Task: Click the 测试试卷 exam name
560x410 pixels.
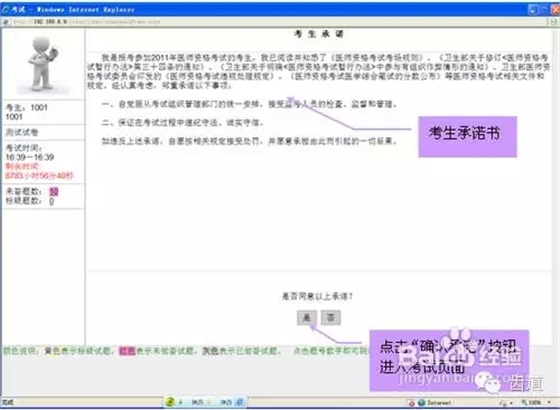Action: click(22, 132)
